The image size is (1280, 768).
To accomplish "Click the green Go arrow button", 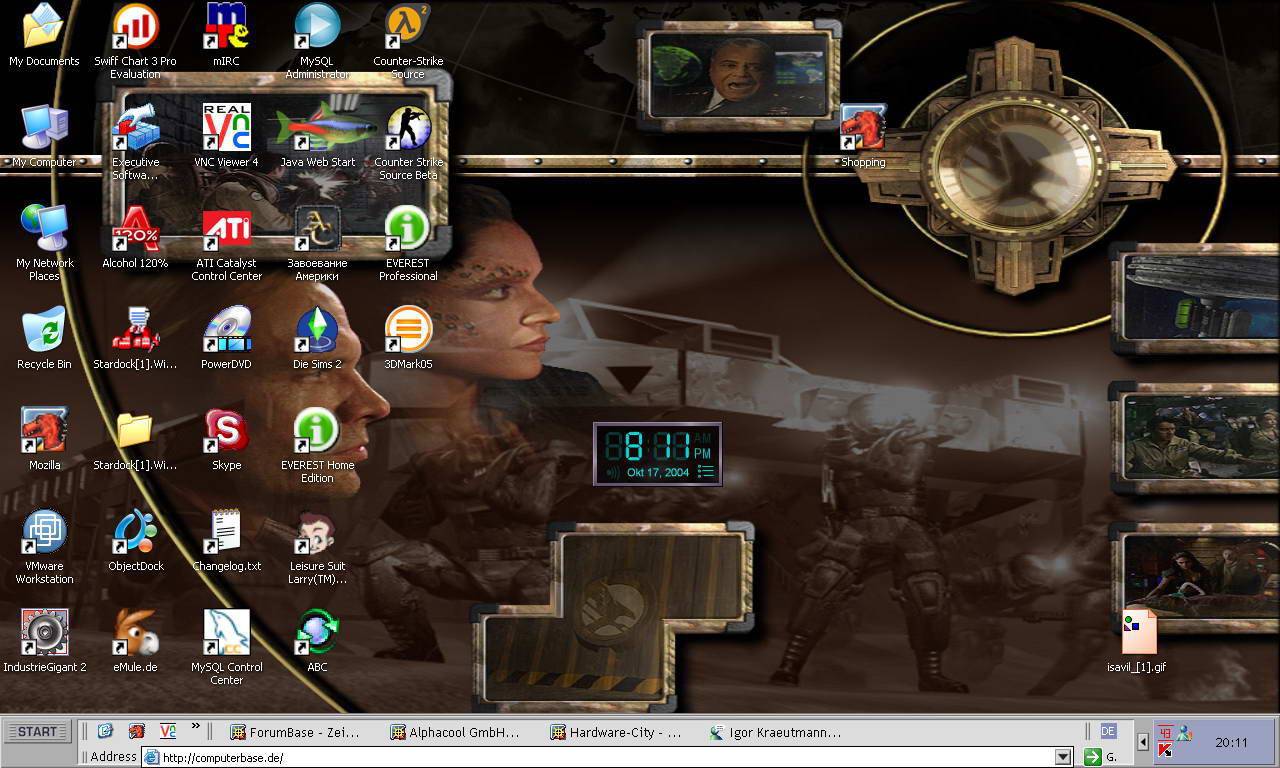I will 1093,757.
